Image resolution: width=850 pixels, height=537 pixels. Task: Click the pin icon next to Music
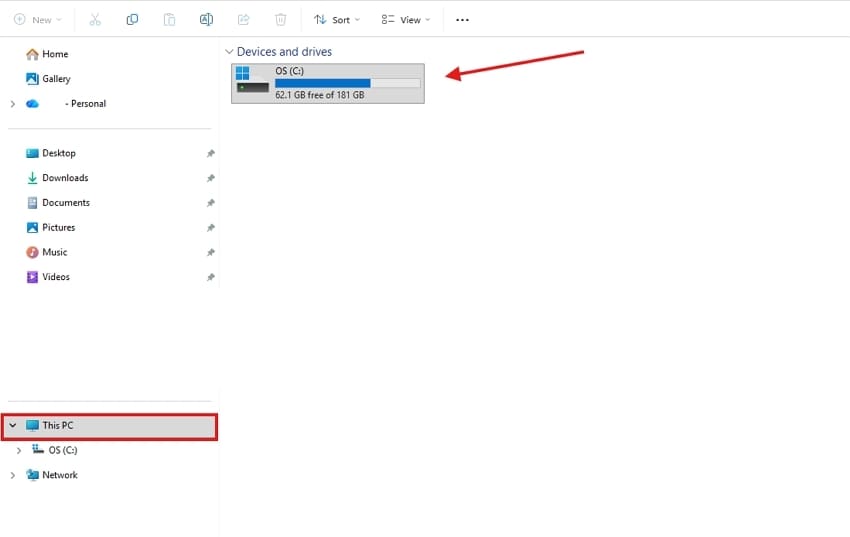tap(210, 252)
